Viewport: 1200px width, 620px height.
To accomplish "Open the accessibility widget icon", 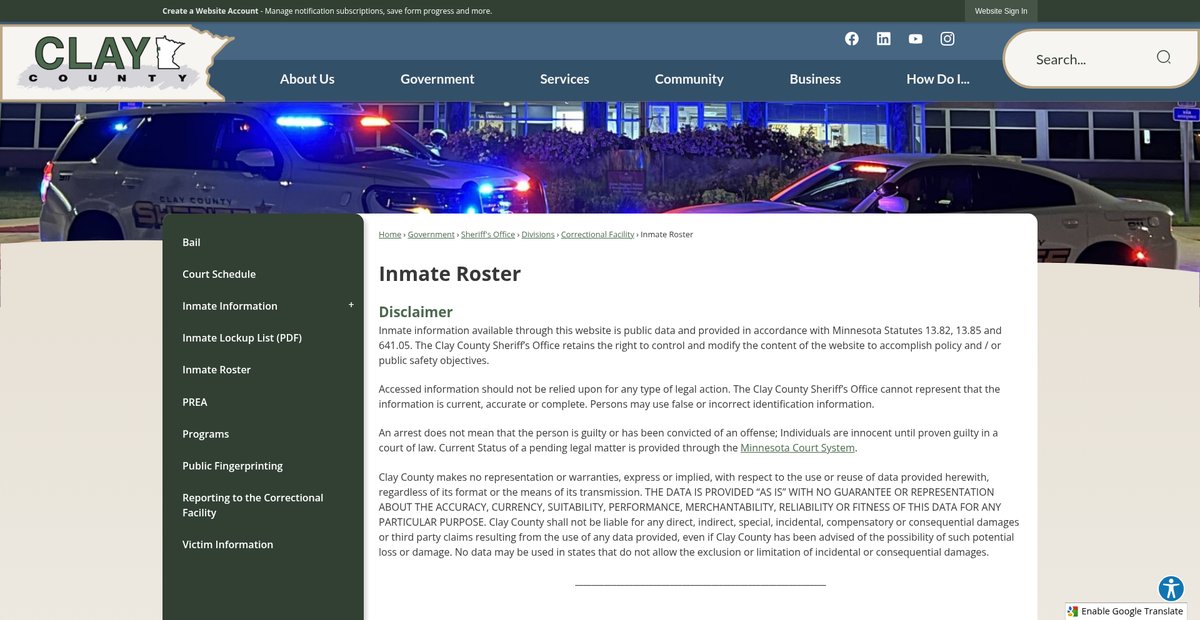I will pyautogui.click(x=1171, y=588).
